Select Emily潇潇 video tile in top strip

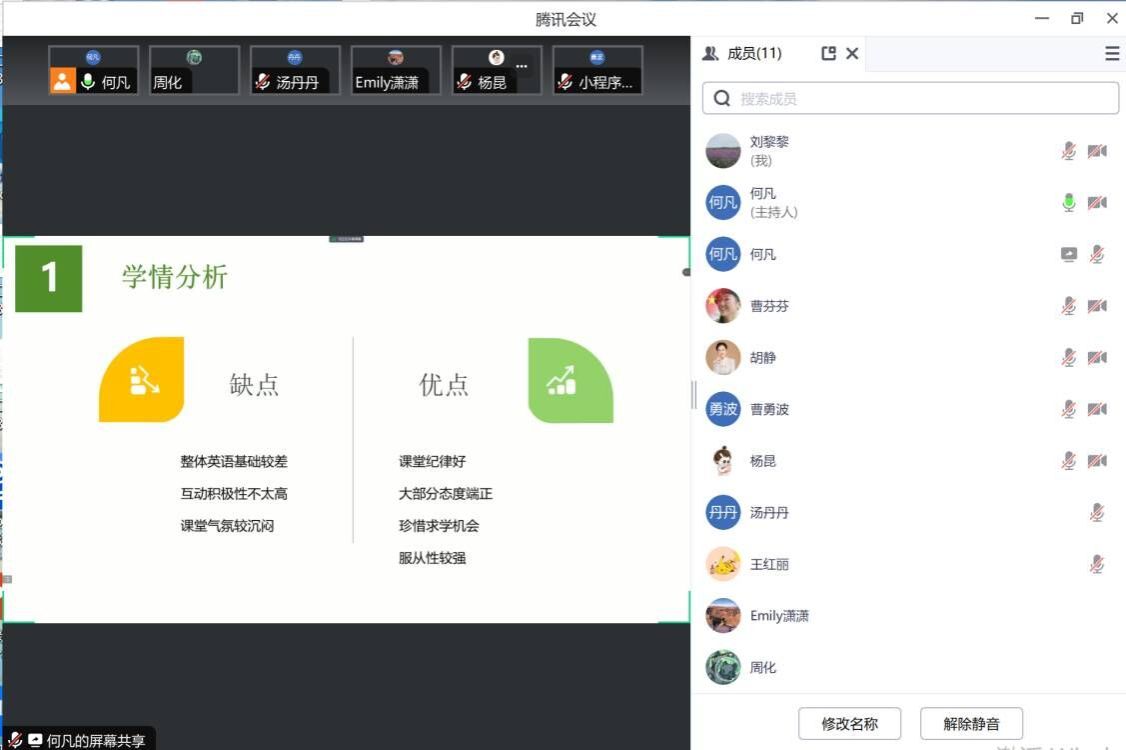[396, 70]
